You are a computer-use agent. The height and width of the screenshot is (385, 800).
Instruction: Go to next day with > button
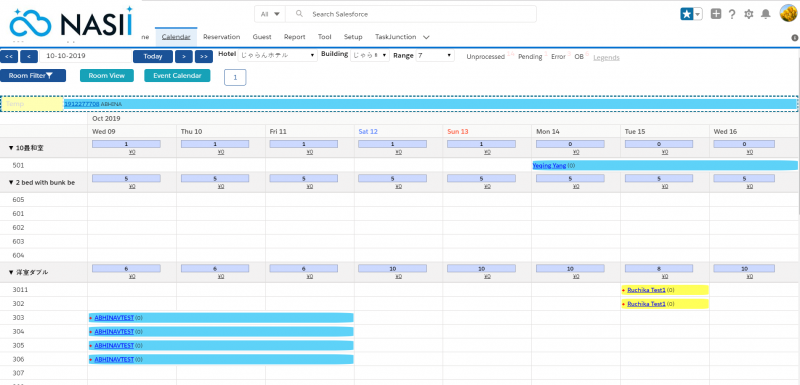pos(184,56)
